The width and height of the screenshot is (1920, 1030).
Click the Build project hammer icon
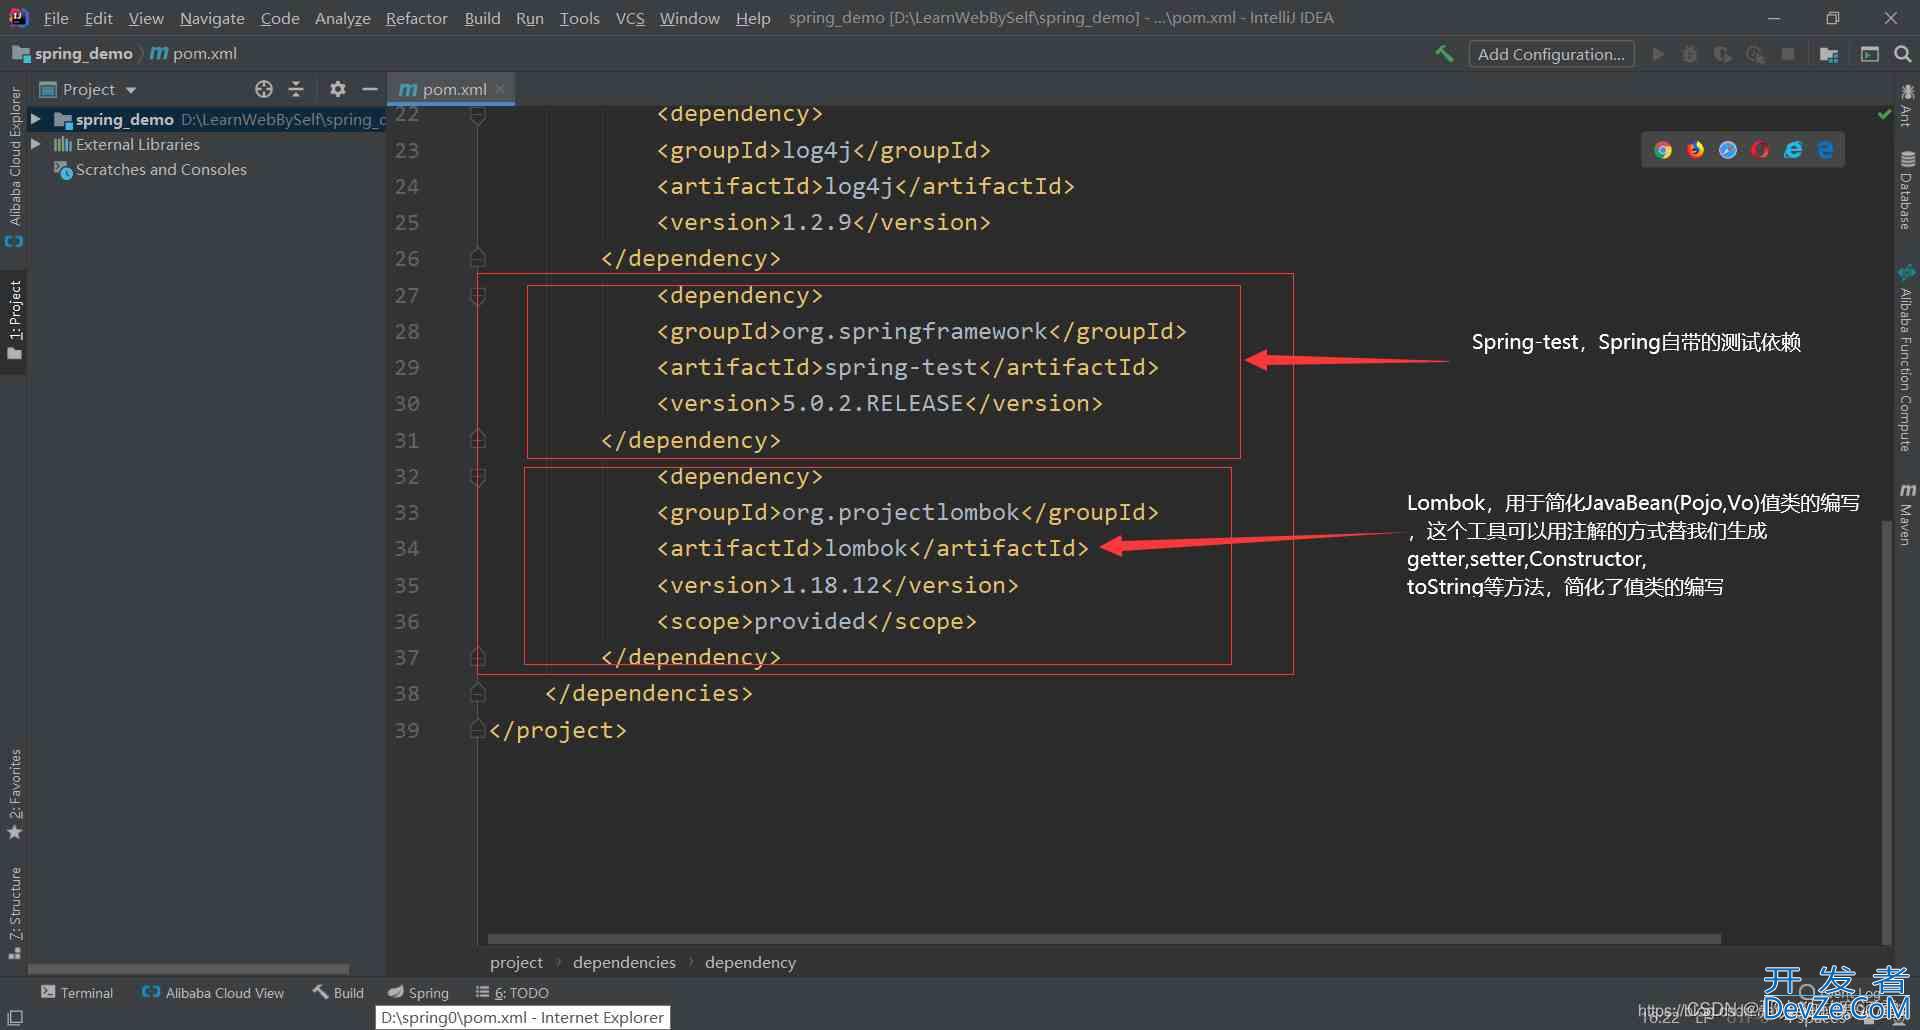point(1444,54)
